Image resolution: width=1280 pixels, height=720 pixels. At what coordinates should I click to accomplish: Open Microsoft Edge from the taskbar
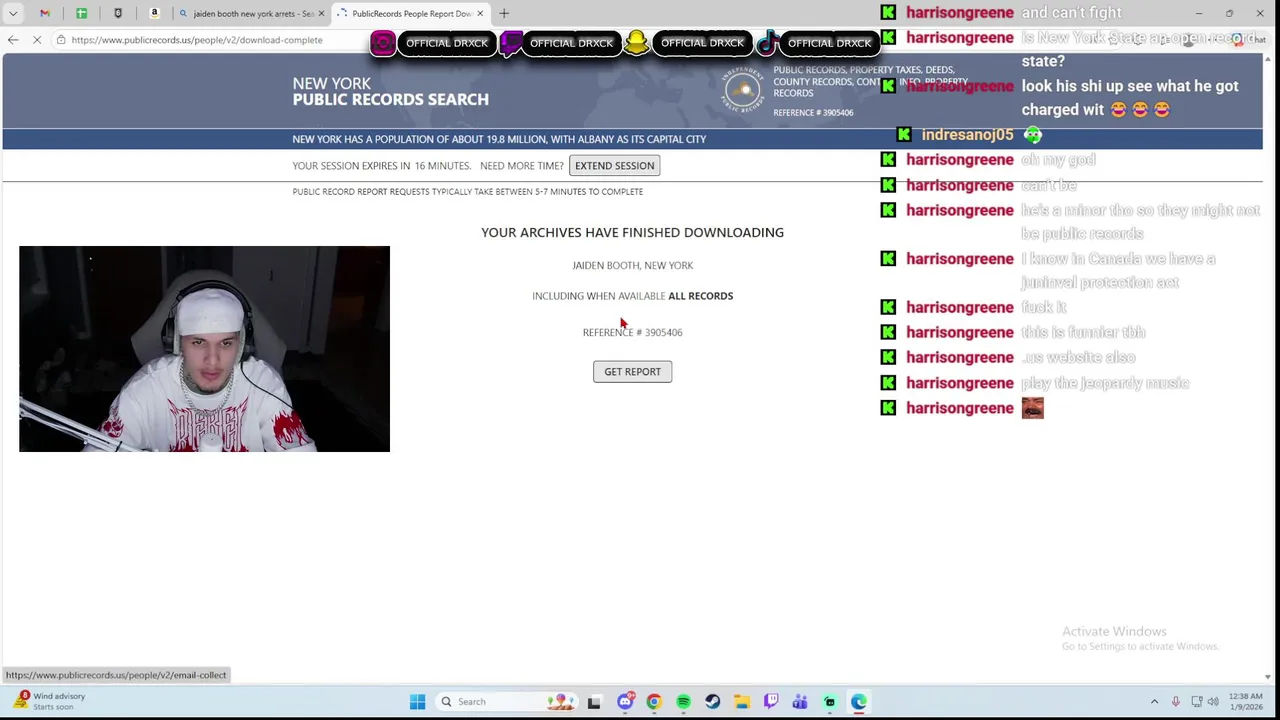point(859,702)
